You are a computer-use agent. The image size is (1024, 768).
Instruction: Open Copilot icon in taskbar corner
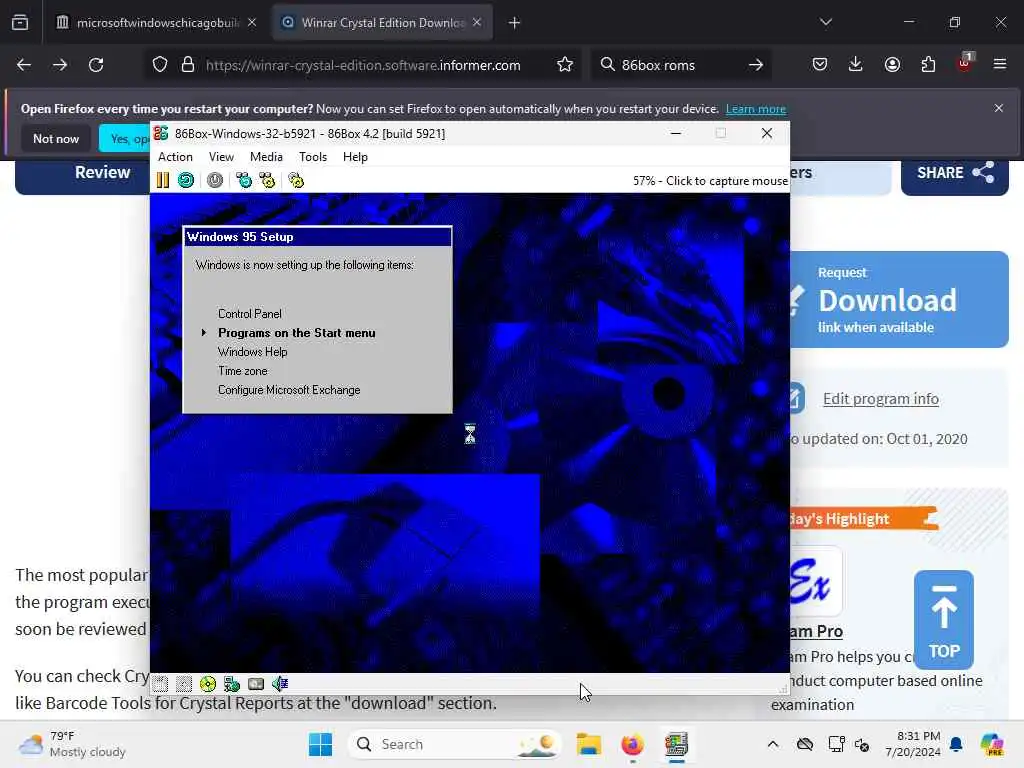pyautogui.click(x=992, y=744)
